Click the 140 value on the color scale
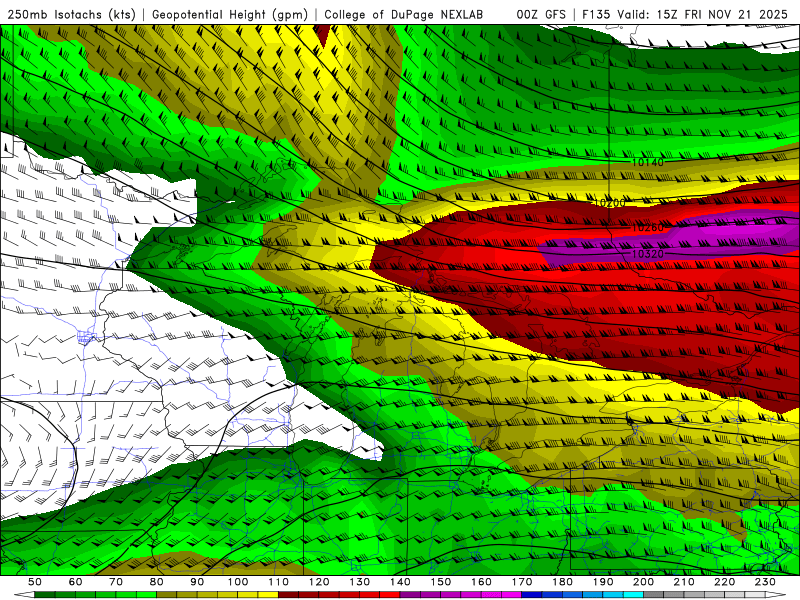Image resolution: width=800 pixels, height=600 pixels. click(x=400, y=582)
